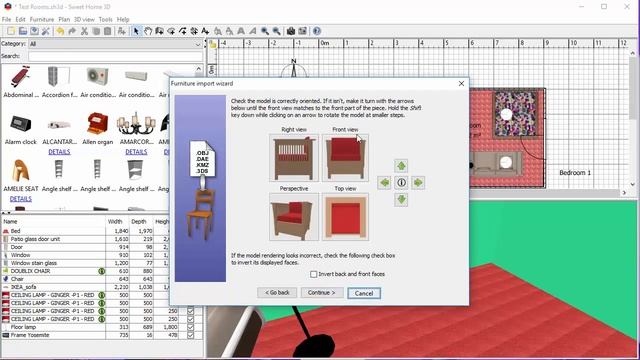Click the Paste toolbar icon
This screenshot has width=640, height=360.
pos(107,31)
